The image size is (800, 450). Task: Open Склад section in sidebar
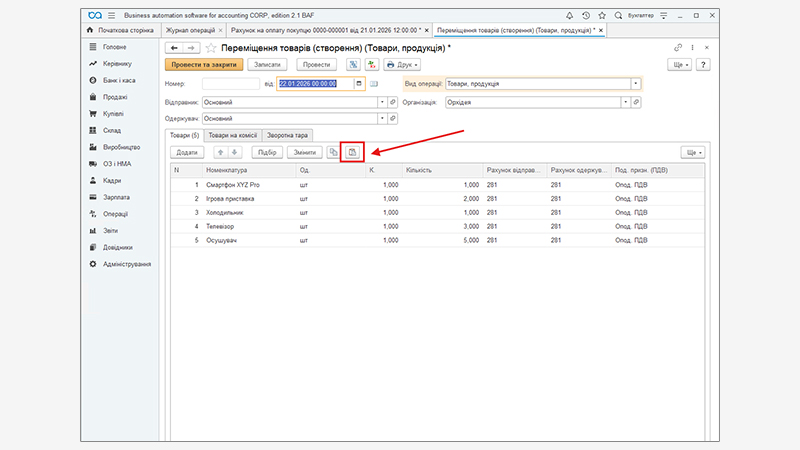pos(110,131)
